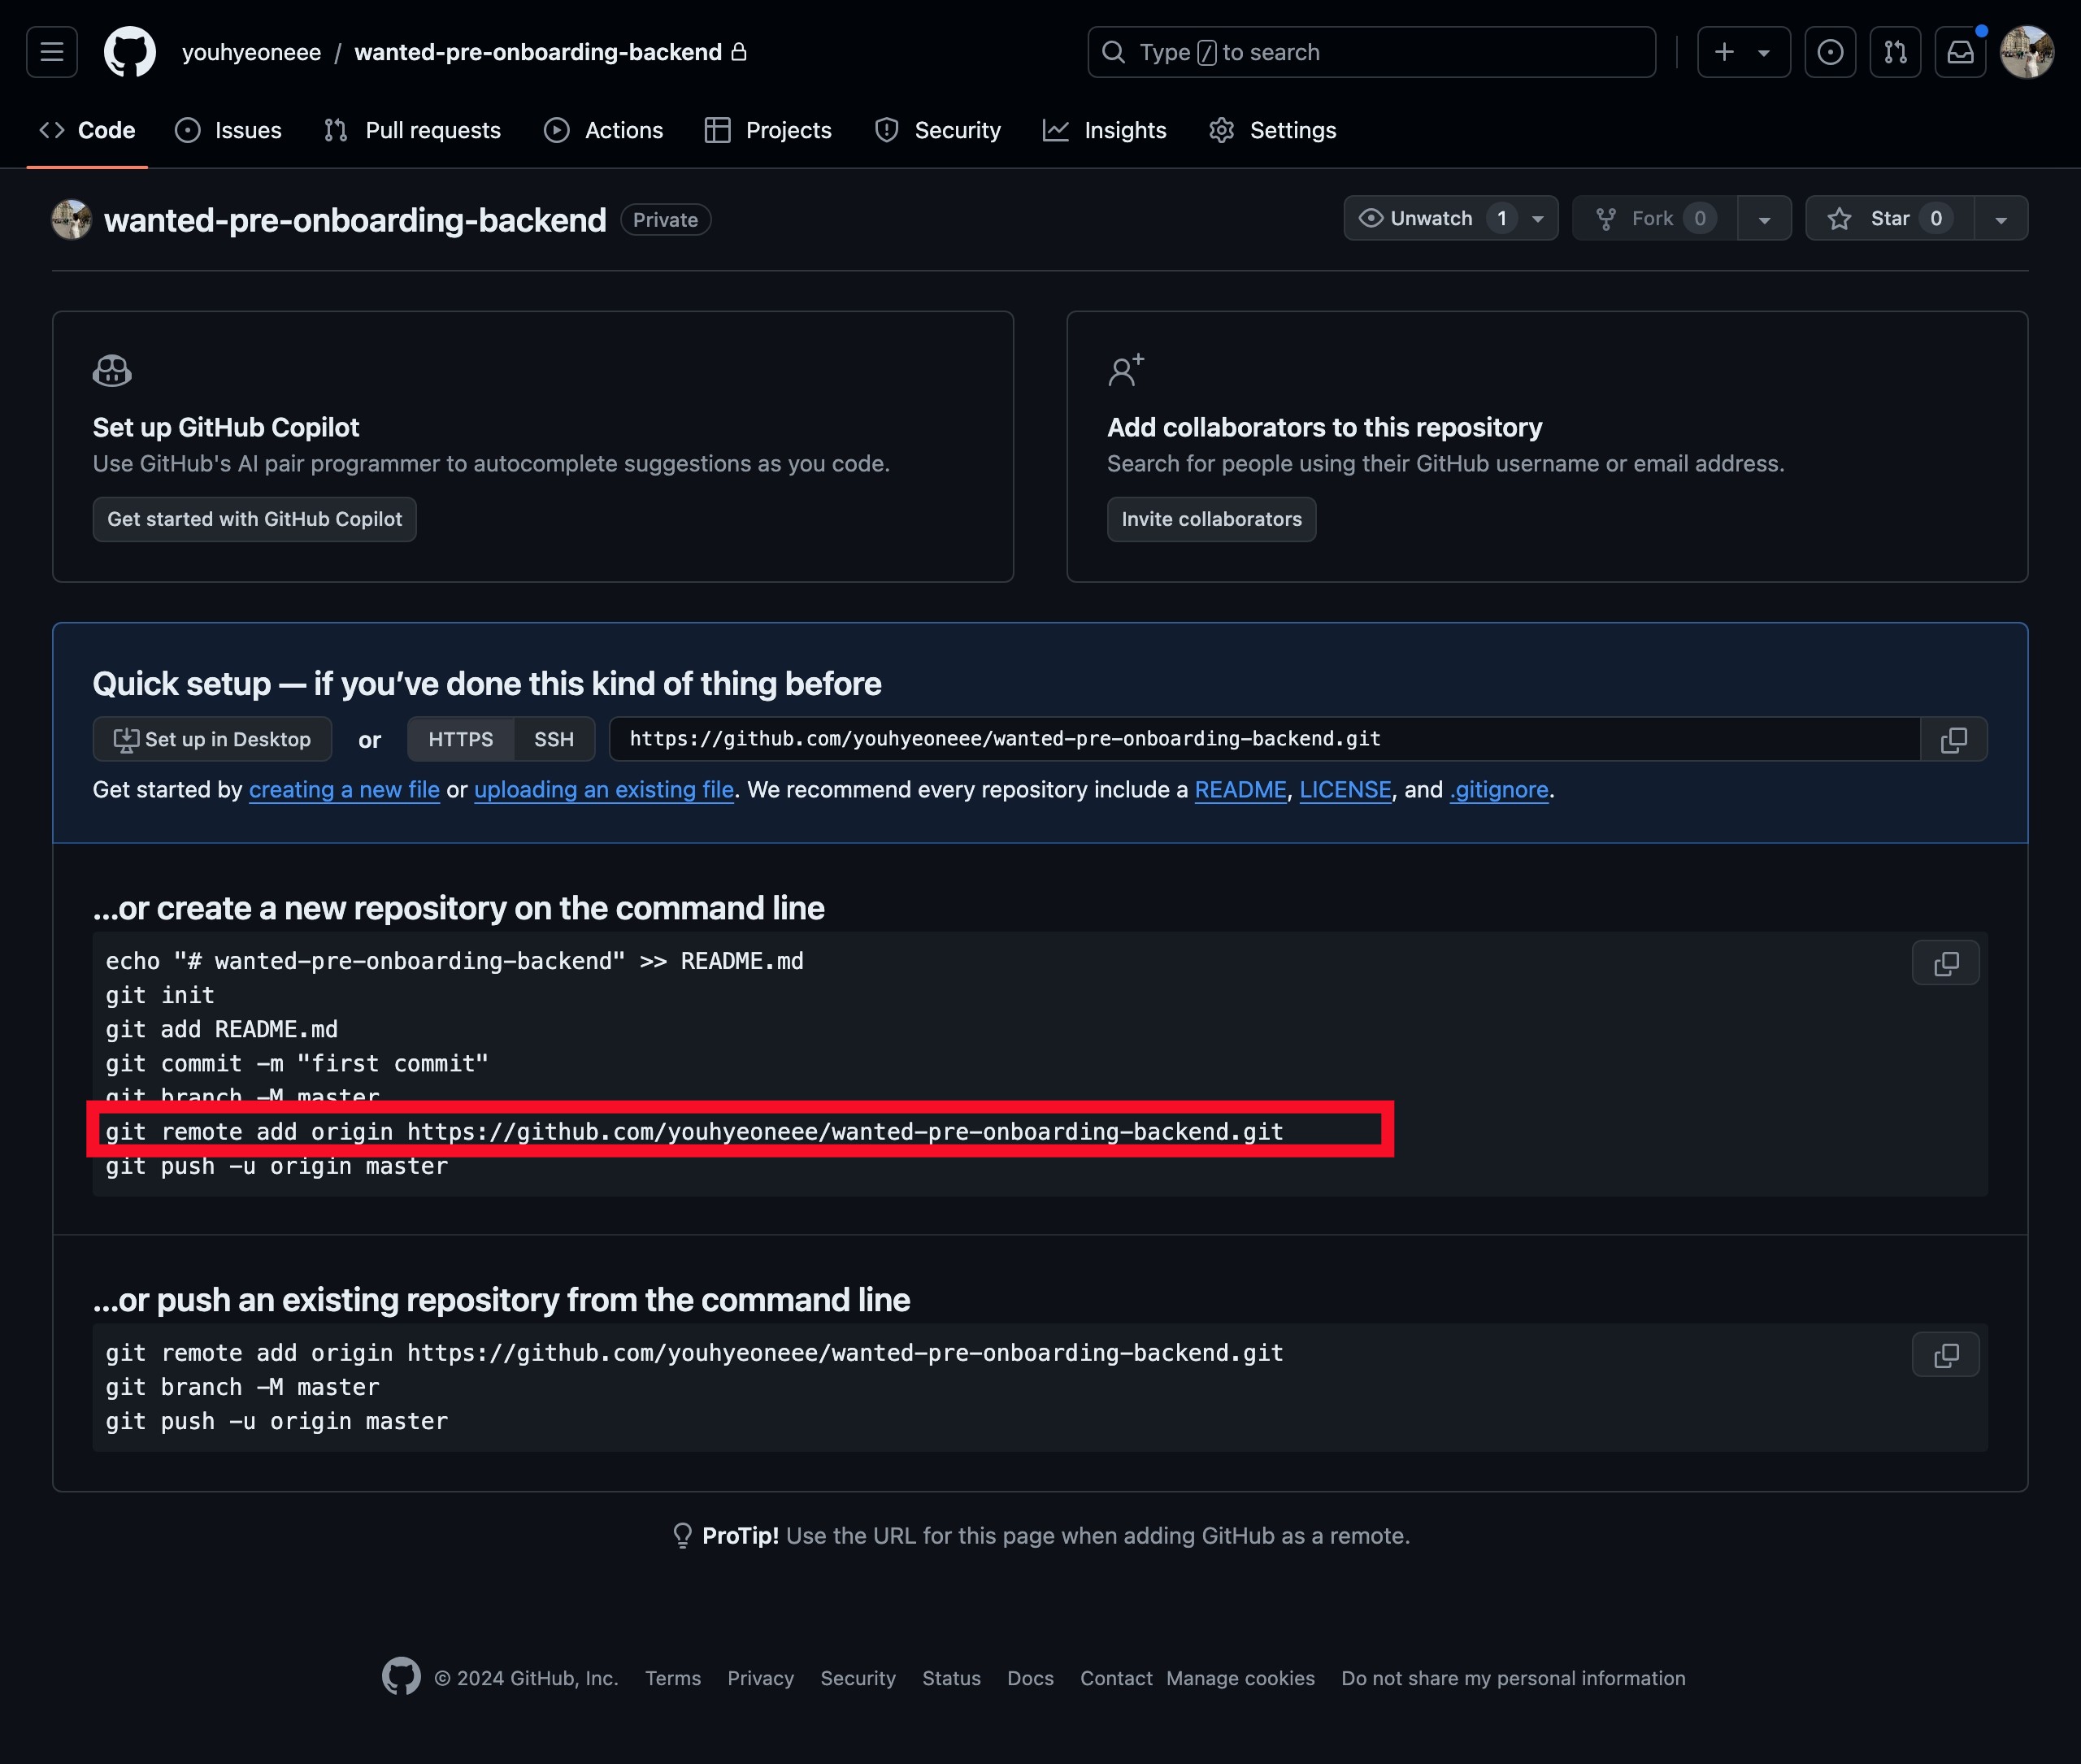Click Manage cookies in footer

1240,1678
